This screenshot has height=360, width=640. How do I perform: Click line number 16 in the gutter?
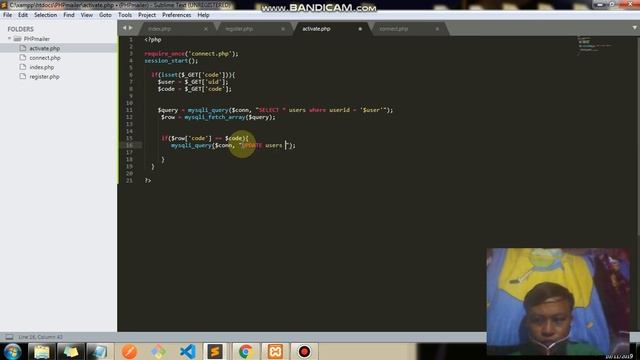coord(129,145)
